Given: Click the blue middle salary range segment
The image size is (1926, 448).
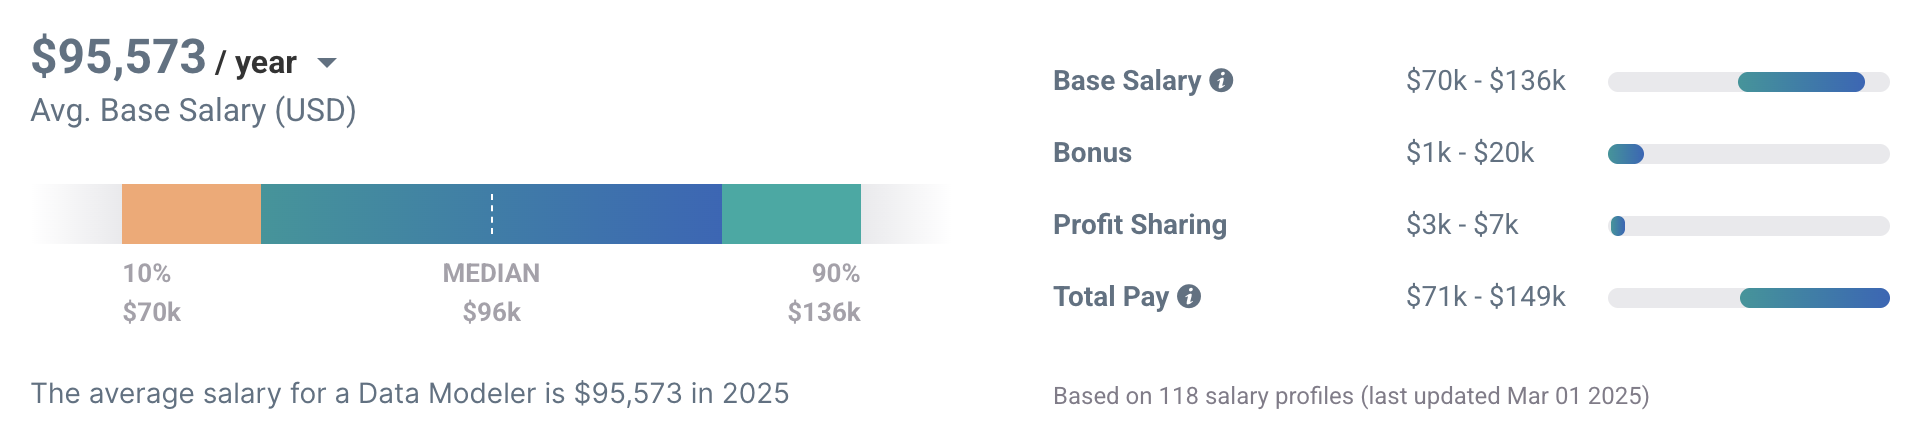Looking at the screenshot, I should click(x=600, y=214).
